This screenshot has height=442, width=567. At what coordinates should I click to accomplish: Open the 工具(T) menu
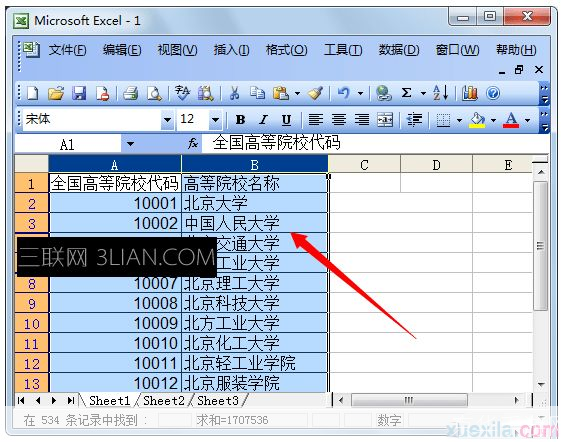point(343,50)
